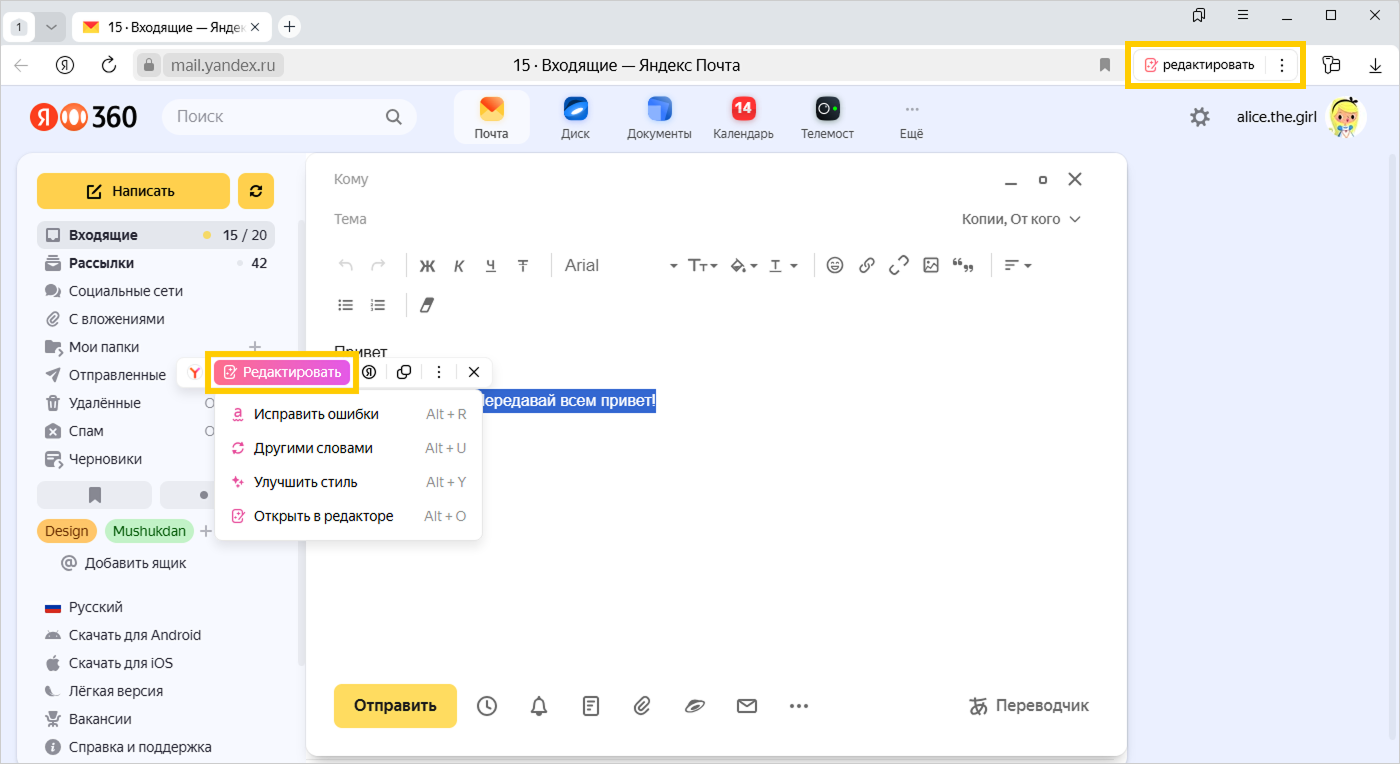Click the reminder bell icon
Viewport: 1400px width, 764px height.
pyautogui.click(x=539, y=706)
